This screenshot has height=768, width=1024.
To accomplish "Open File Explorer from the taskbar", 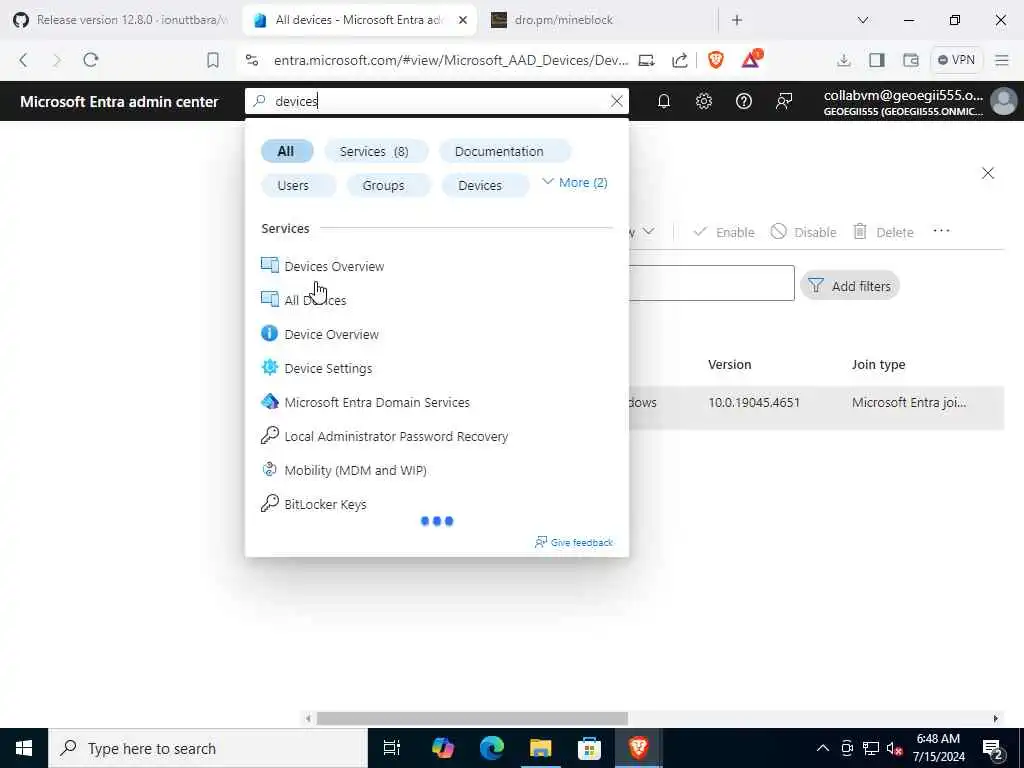I will click(x=541, y=748).
